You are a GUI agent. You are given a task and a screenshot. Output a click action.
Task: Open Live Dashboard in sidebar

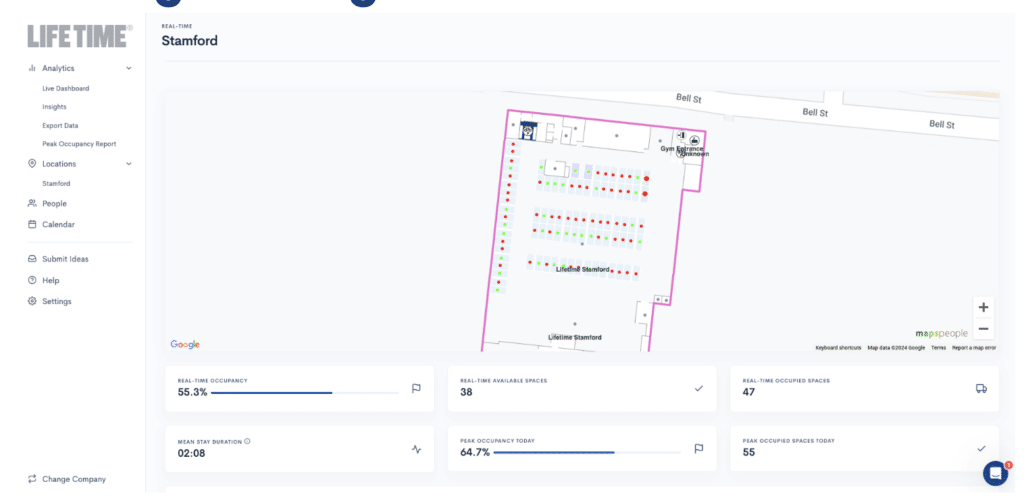point(65,88)
